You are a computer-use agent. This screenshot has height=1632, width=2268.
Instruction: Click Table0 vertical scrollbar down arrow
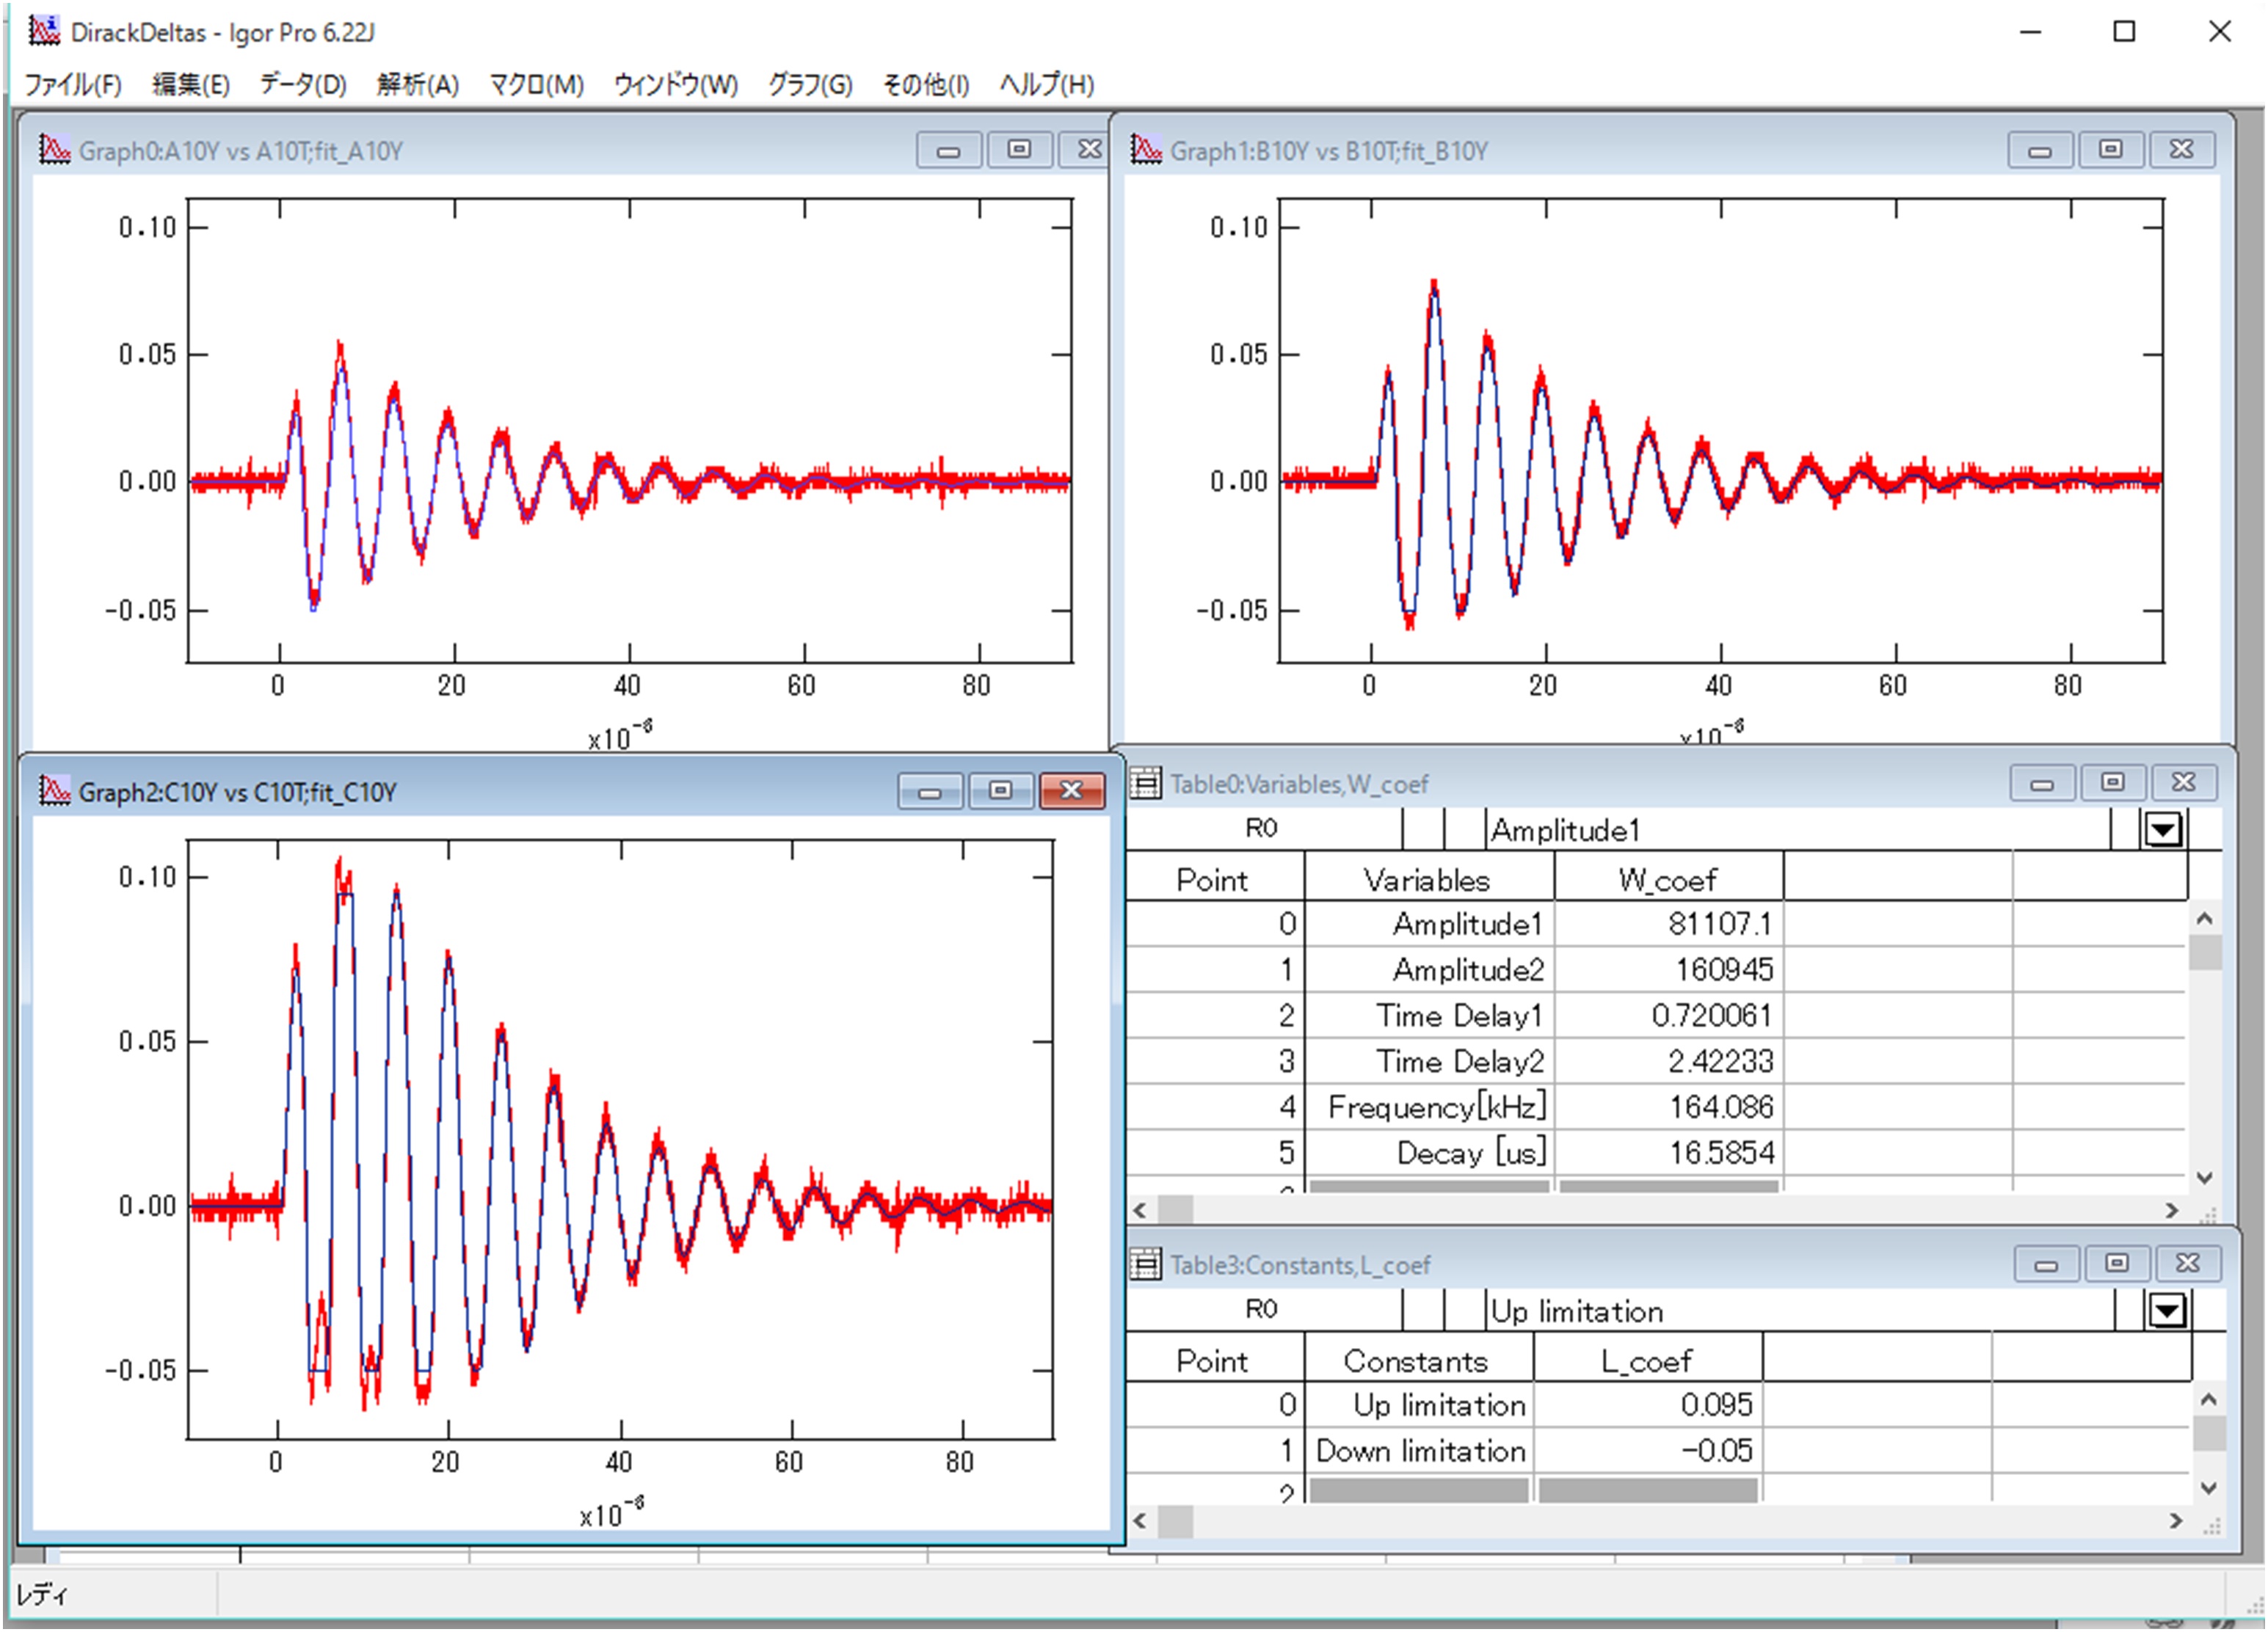click(2204, 1178)
